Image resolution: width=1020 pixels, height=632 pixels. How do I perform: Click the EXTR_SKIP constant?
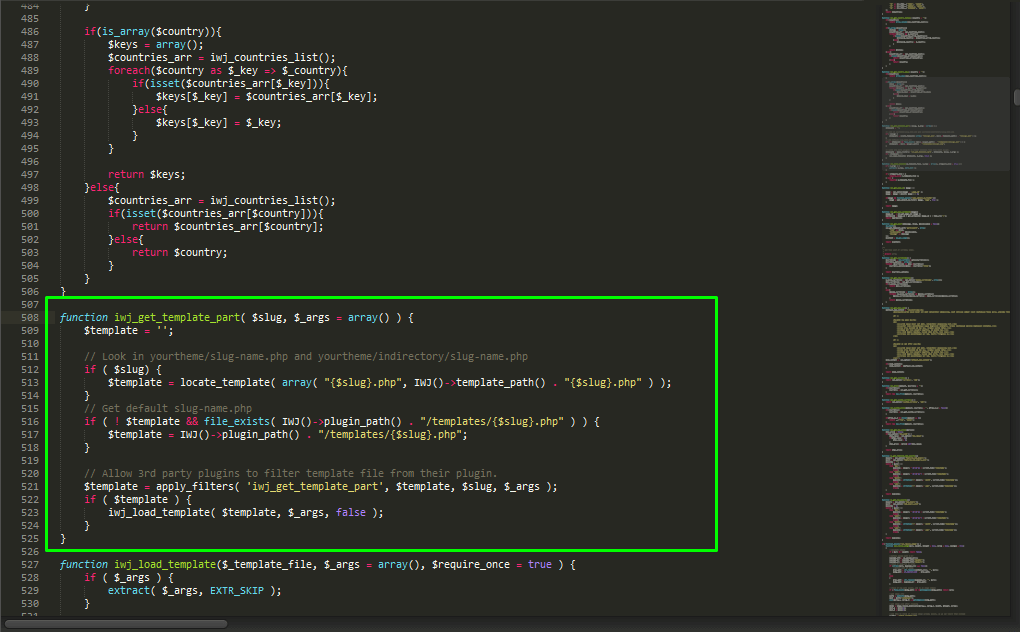[x=237, y=590]
